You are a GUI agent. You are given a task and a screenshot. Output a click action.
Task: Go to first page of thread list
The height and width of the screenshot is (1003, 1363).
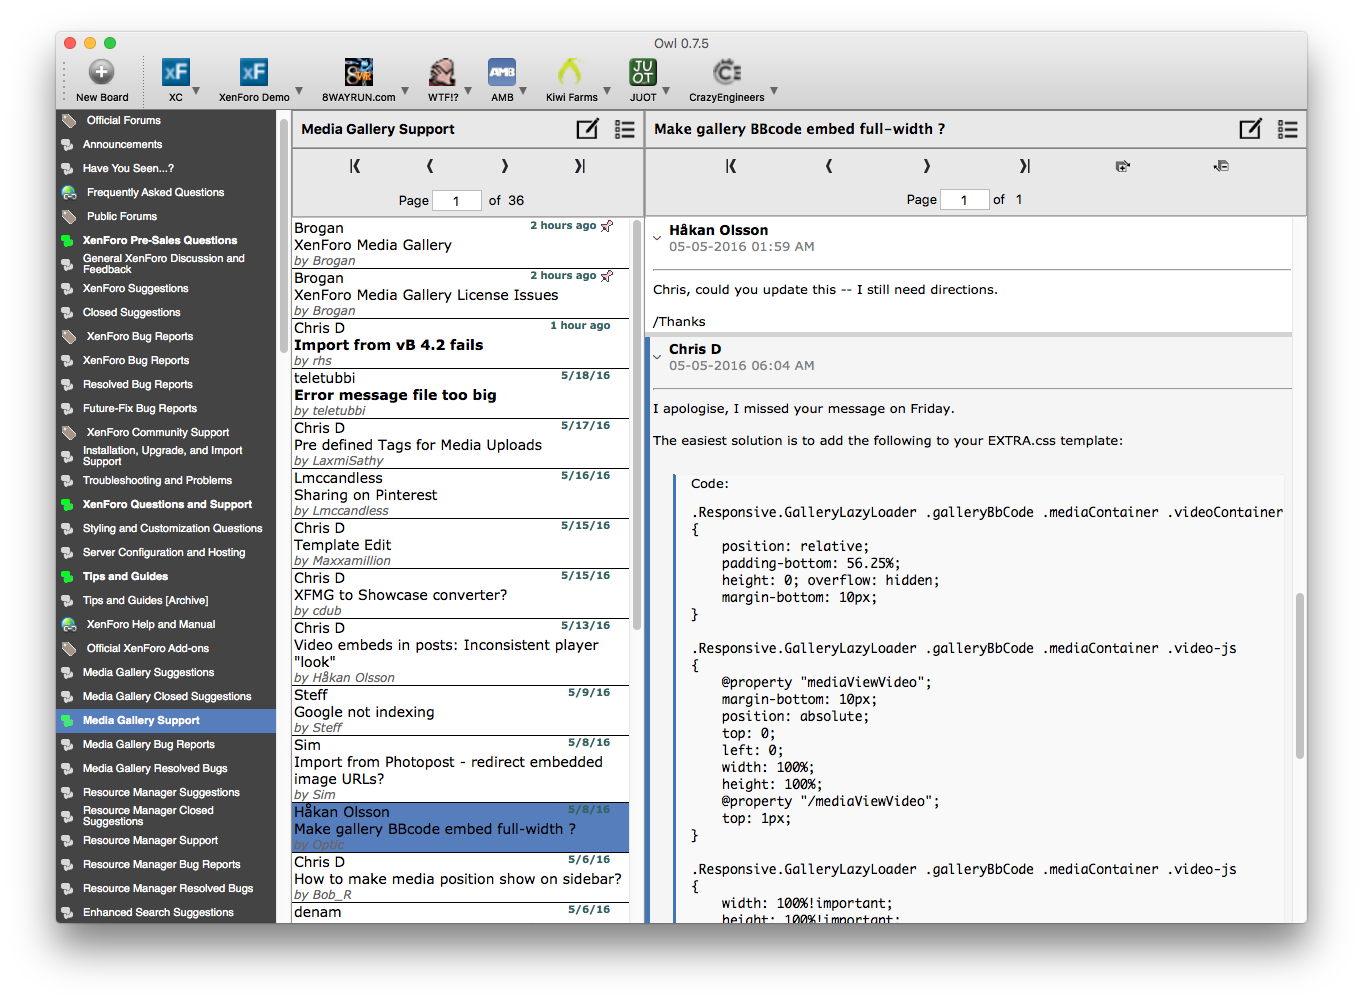point(355,166)
